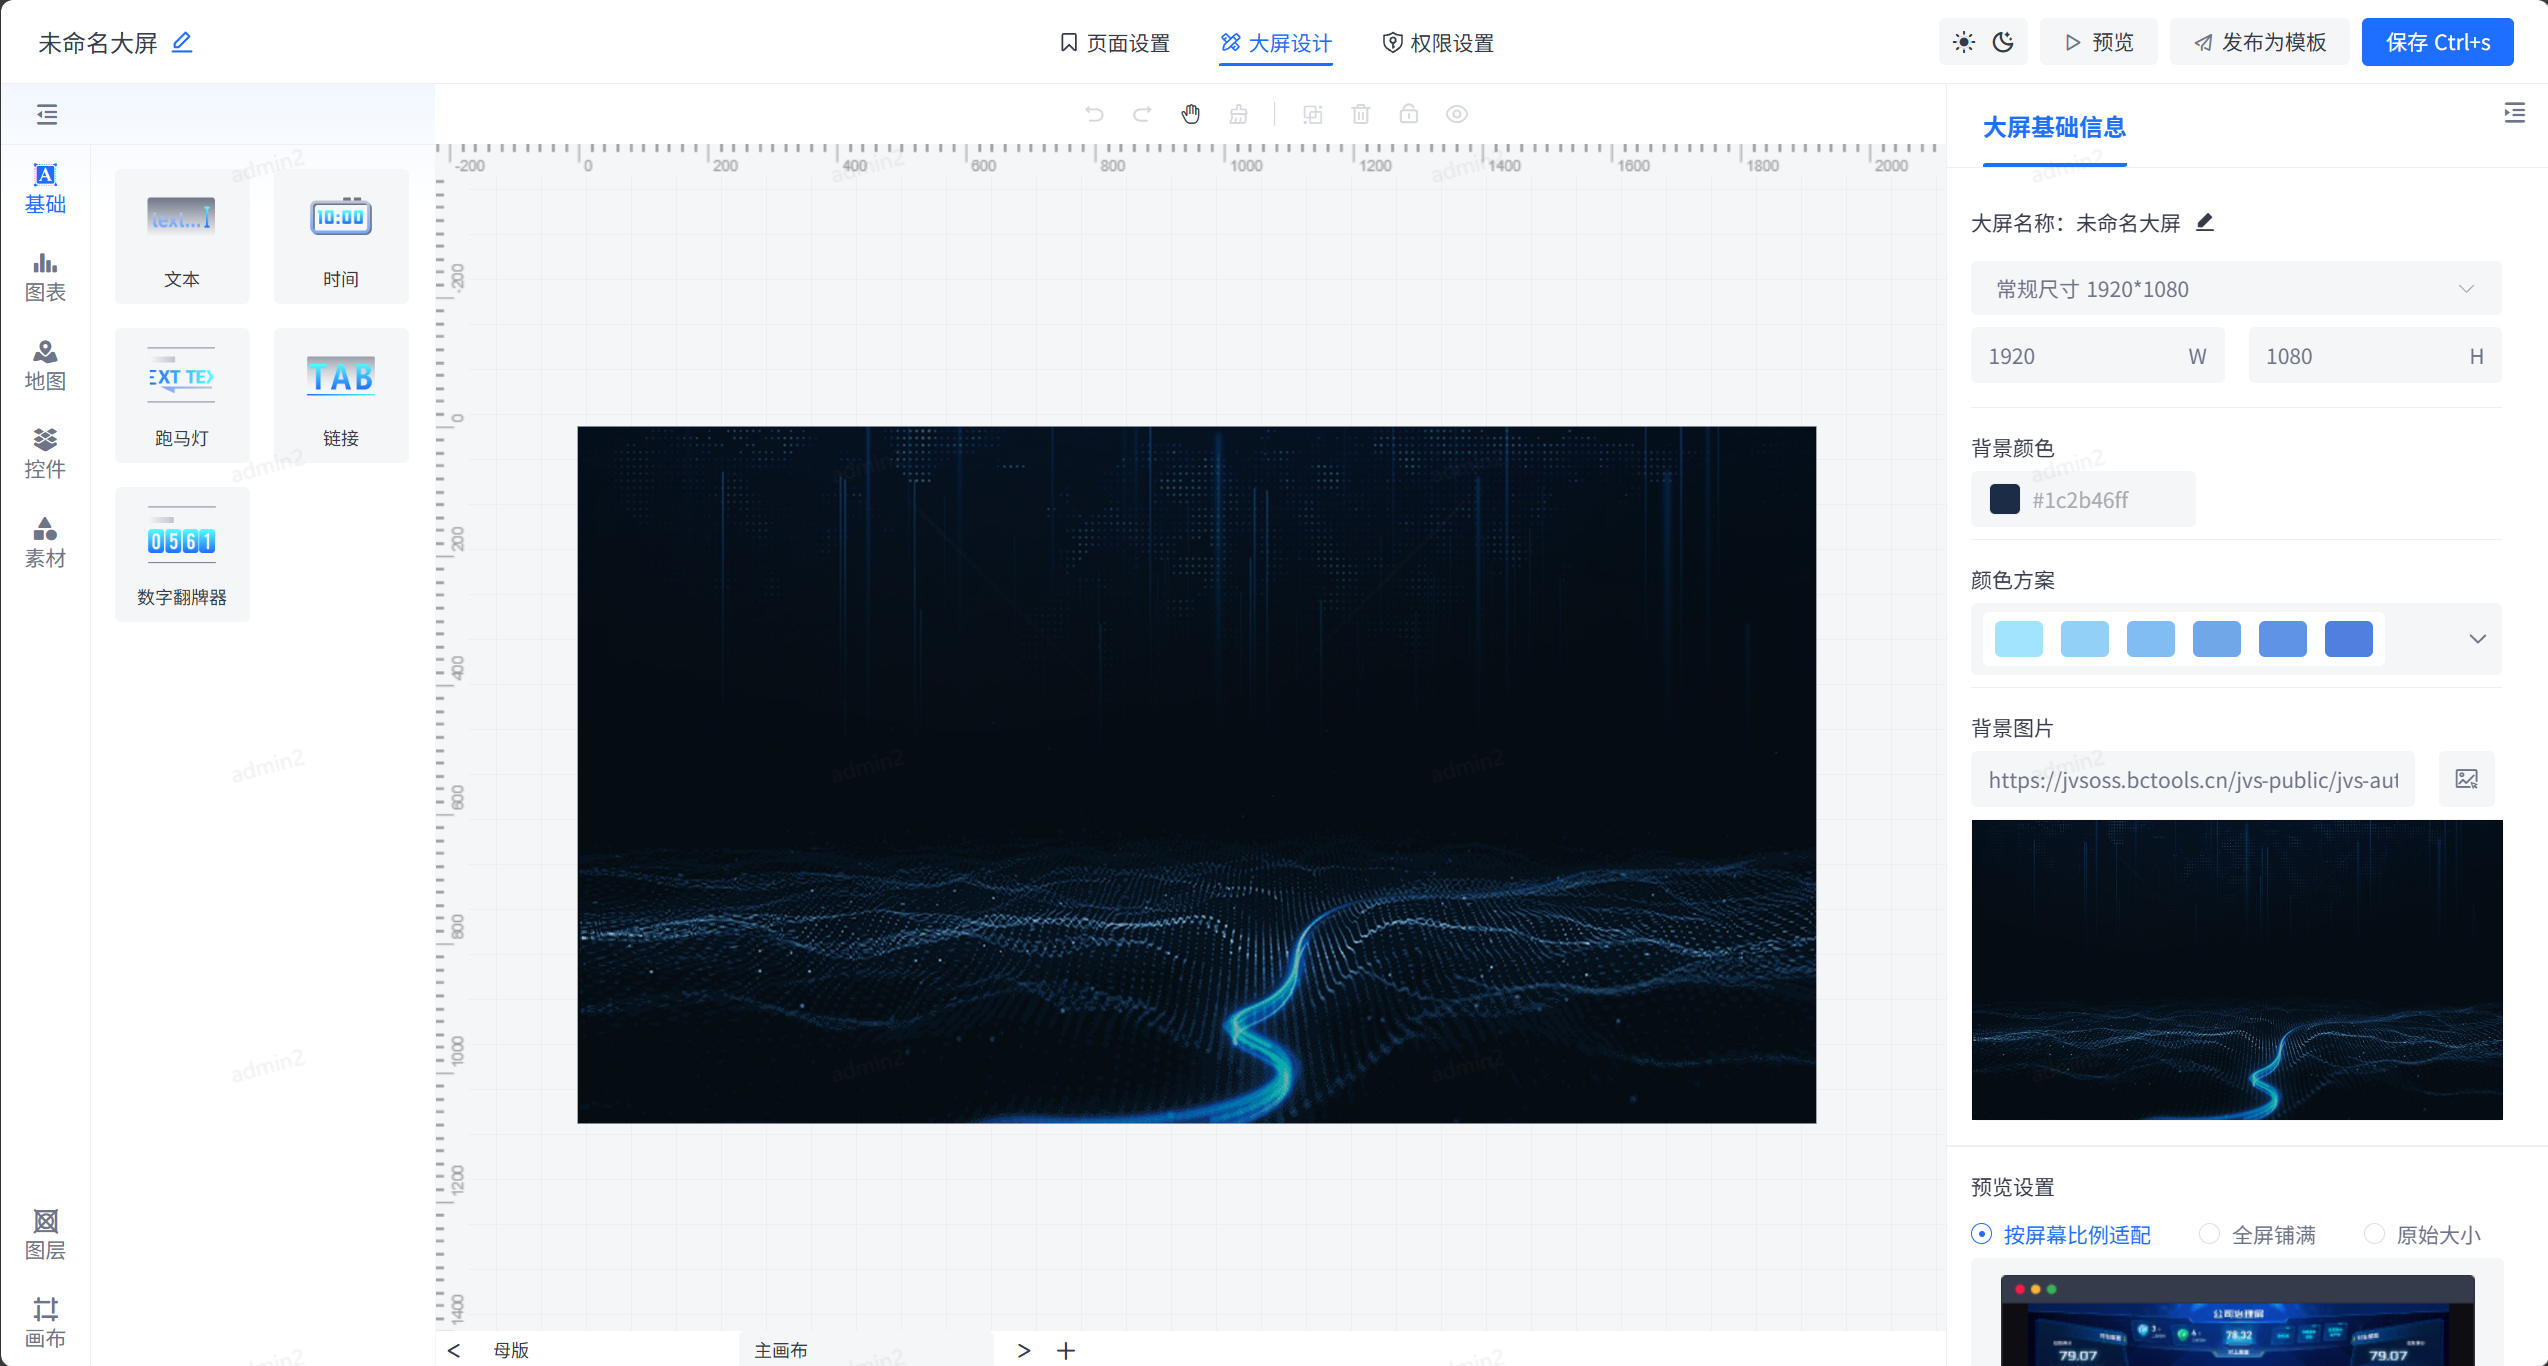The image size is (2548, 1366).
Task: Click the background image picker icon
Action: coord(2466,779)
